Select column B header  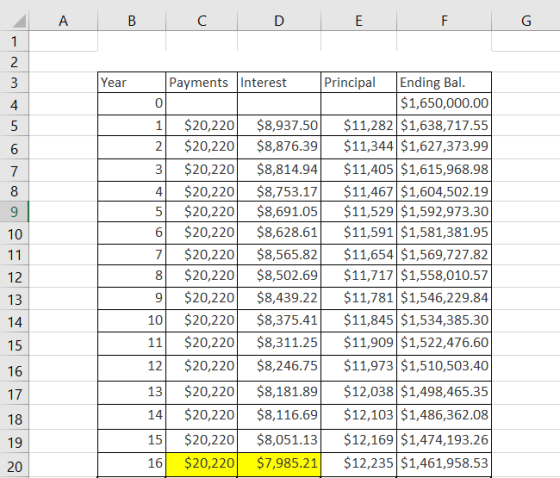132,21
